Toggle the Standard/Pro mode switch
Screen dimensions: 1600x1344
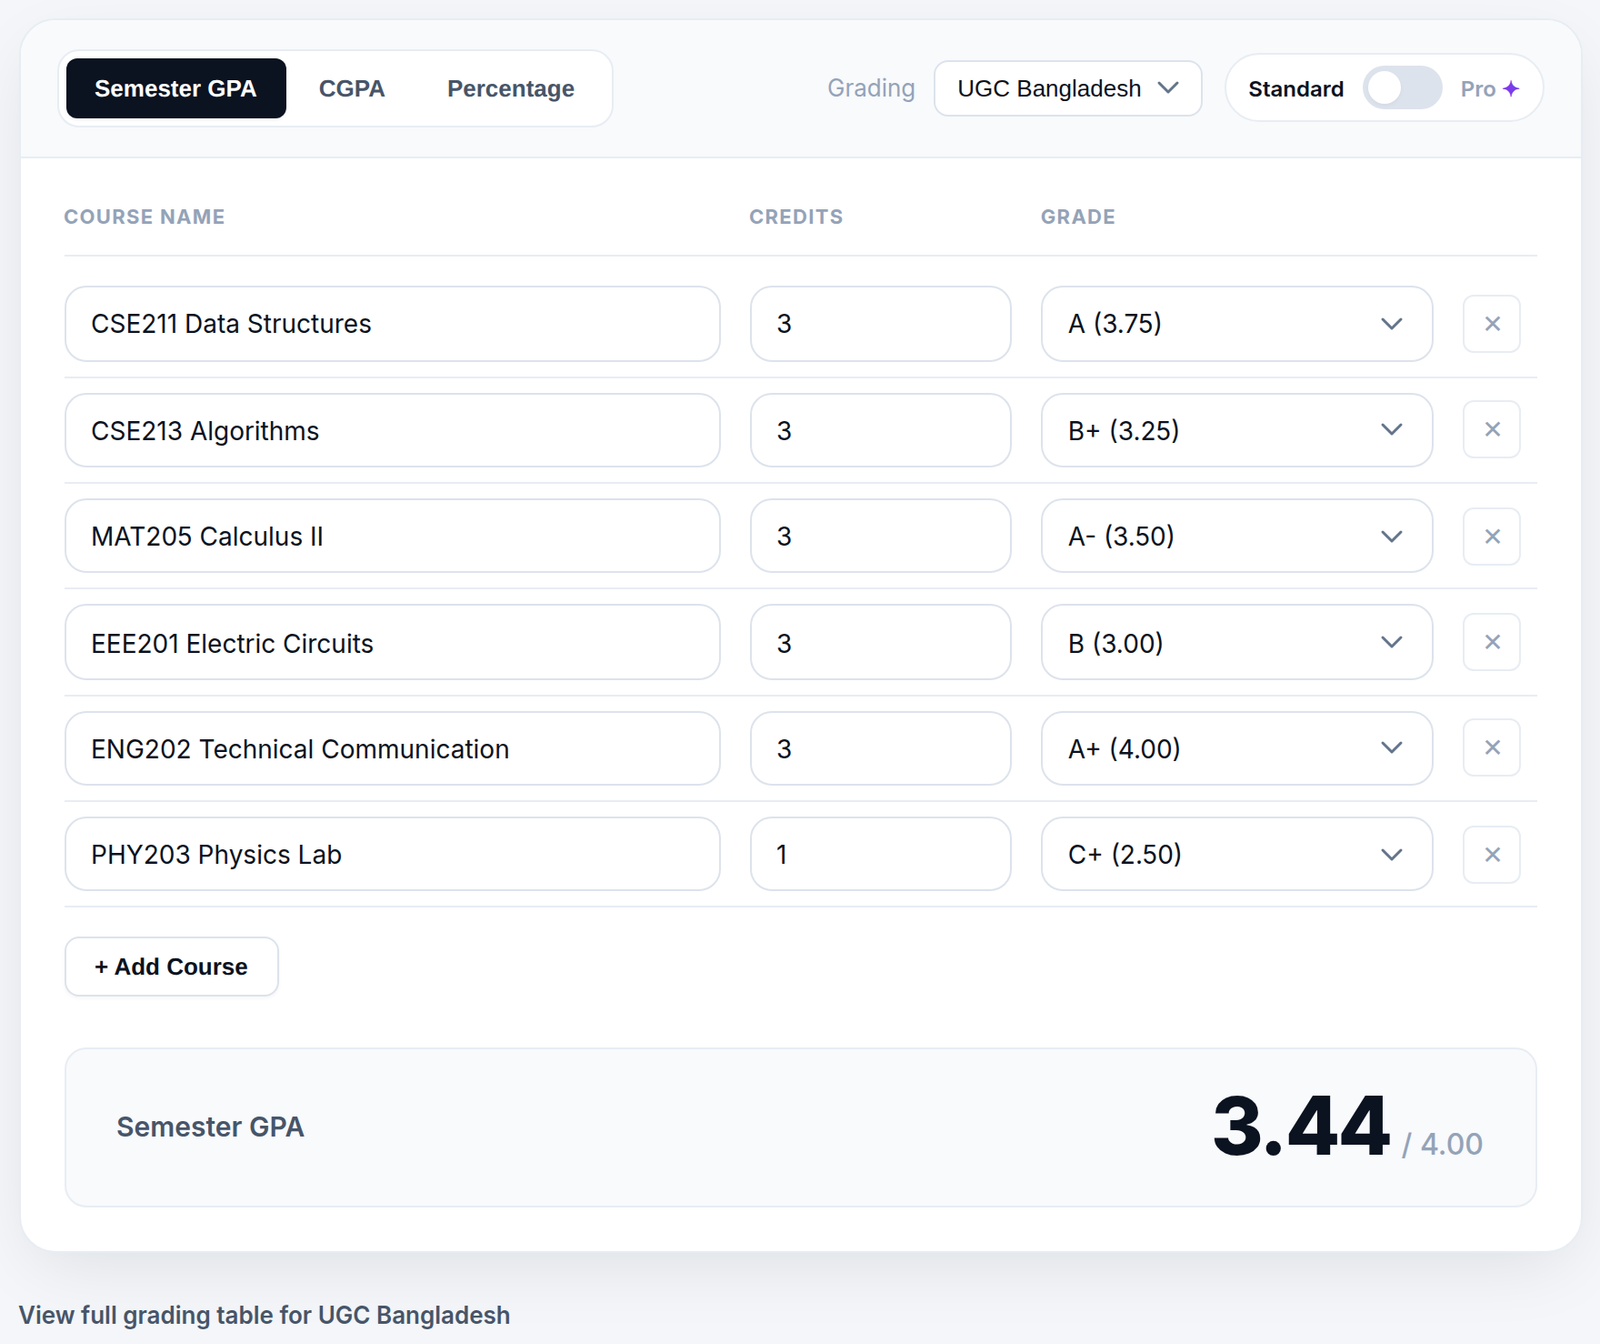pyautogui.click(x=1402, y=88)
